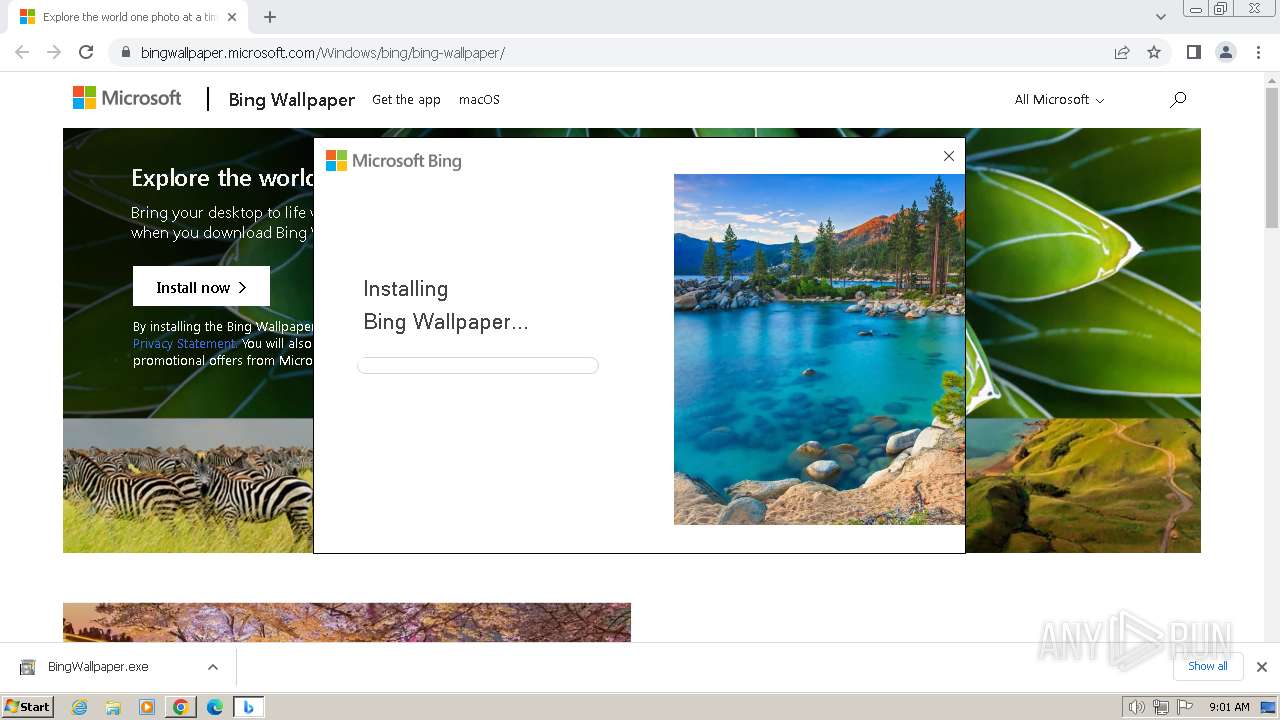The width and height of the screenshot is (1280, 720).
Task: Open the Chrome profile avatar
Action: point(1226,52)
